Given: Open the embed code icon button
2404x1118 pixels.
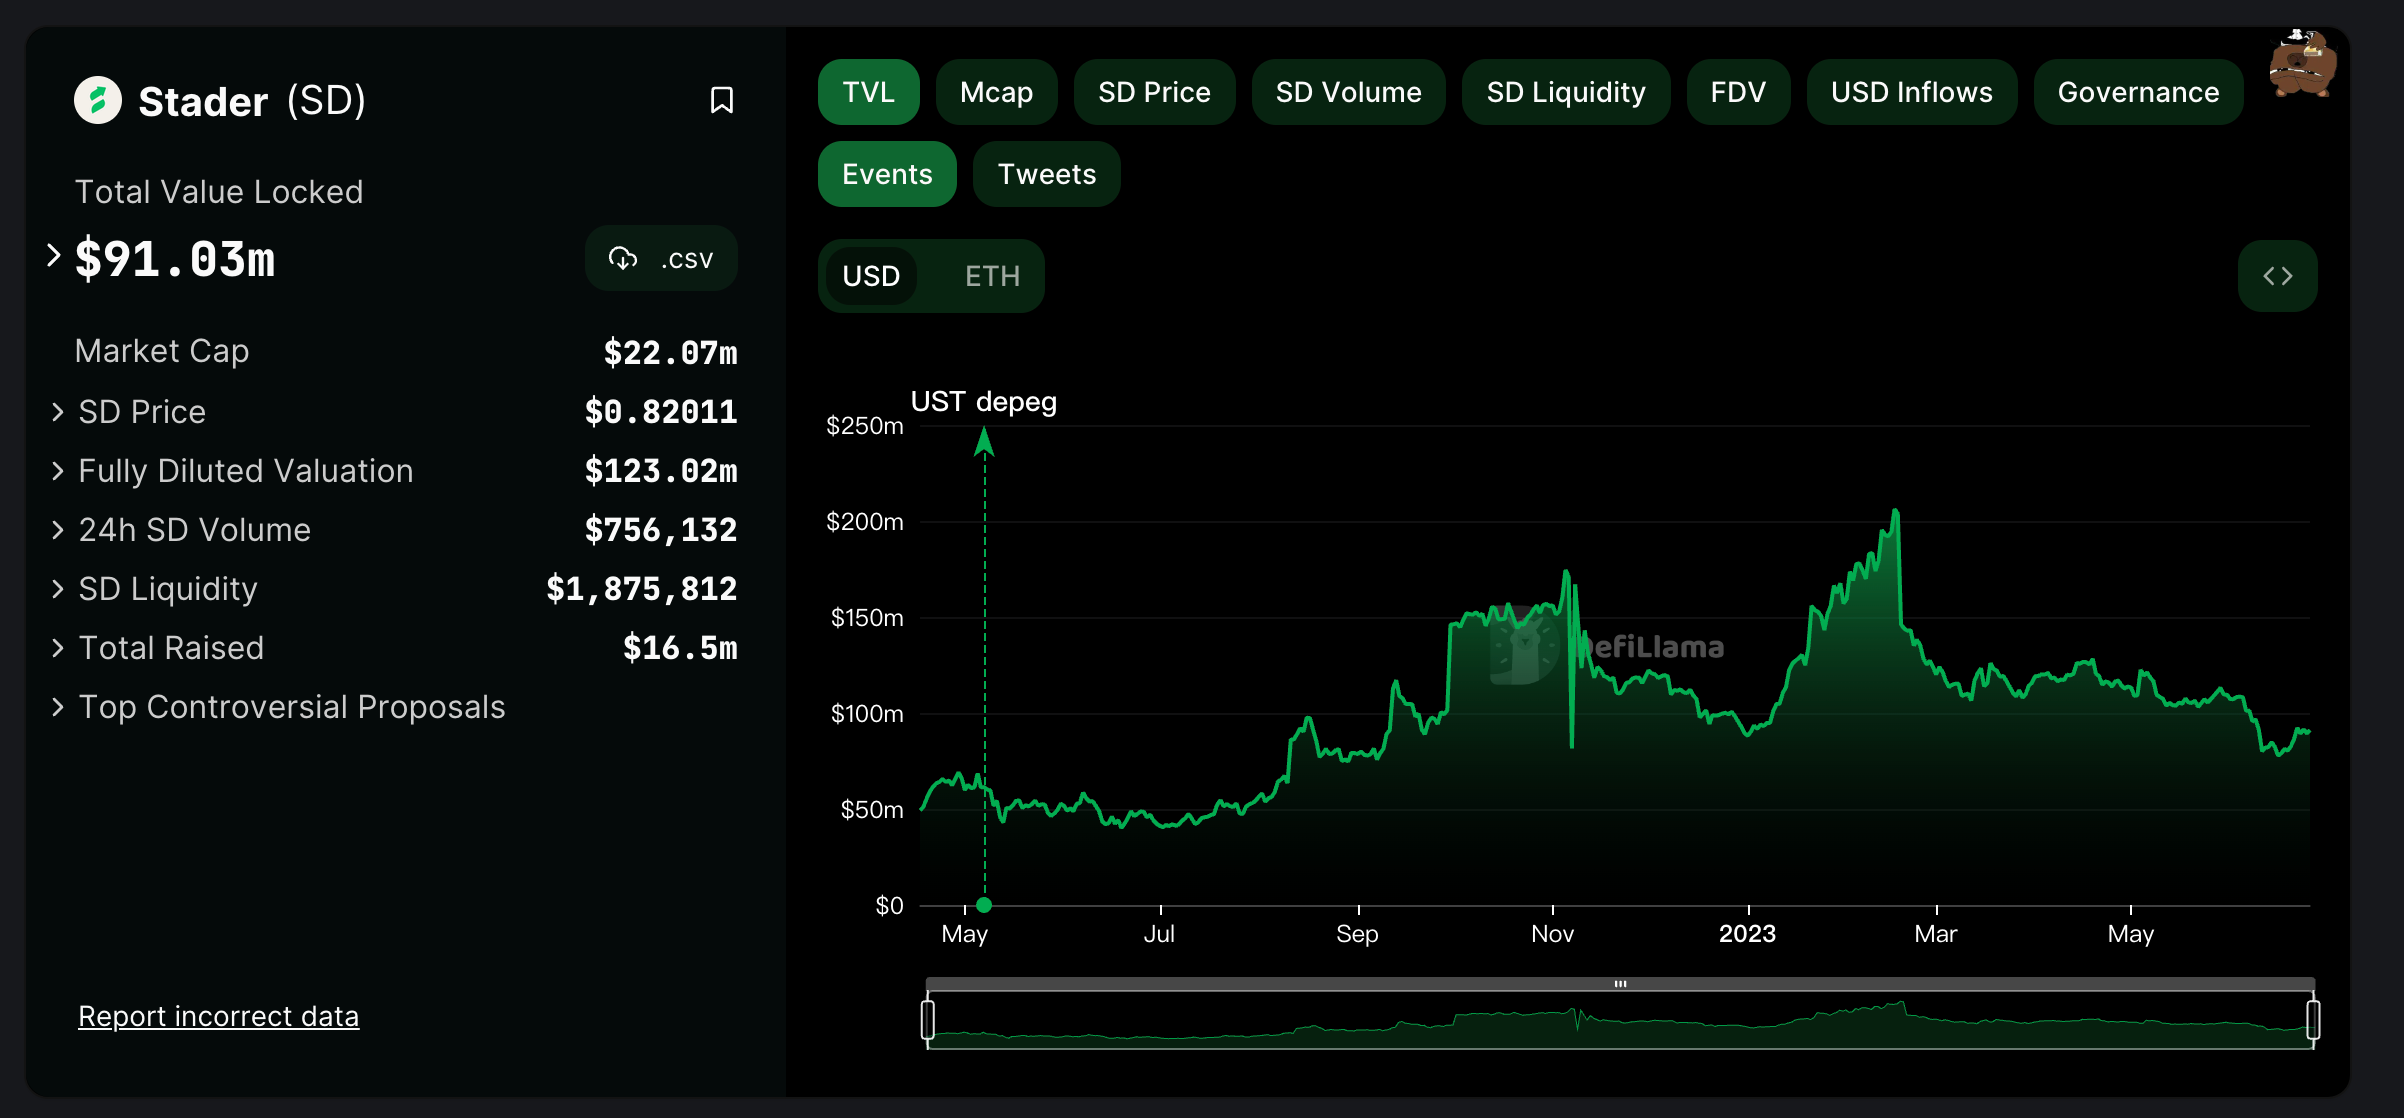Looking at the screenshot, I should pos(2277,276).
